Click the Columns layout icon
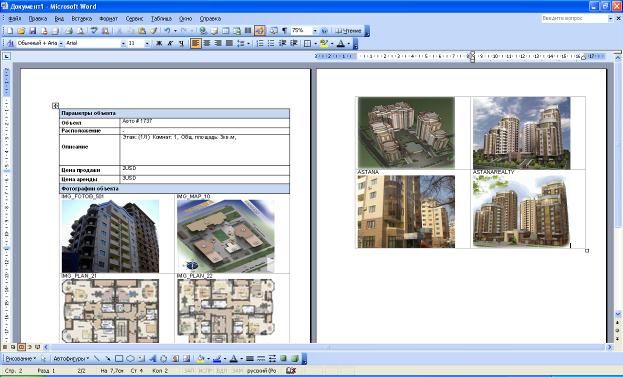The width and height of the screenshot is (623, 377). [x=248, y=31]
